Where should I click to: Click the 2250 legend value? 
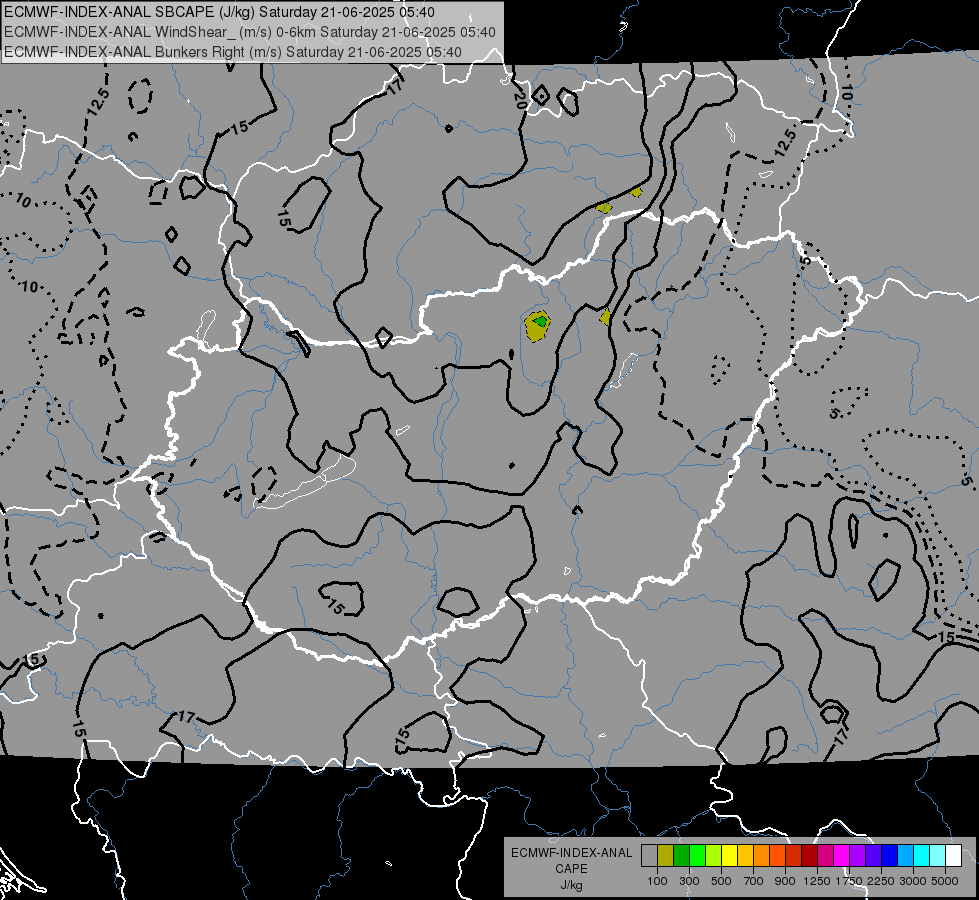coord(881,881)
